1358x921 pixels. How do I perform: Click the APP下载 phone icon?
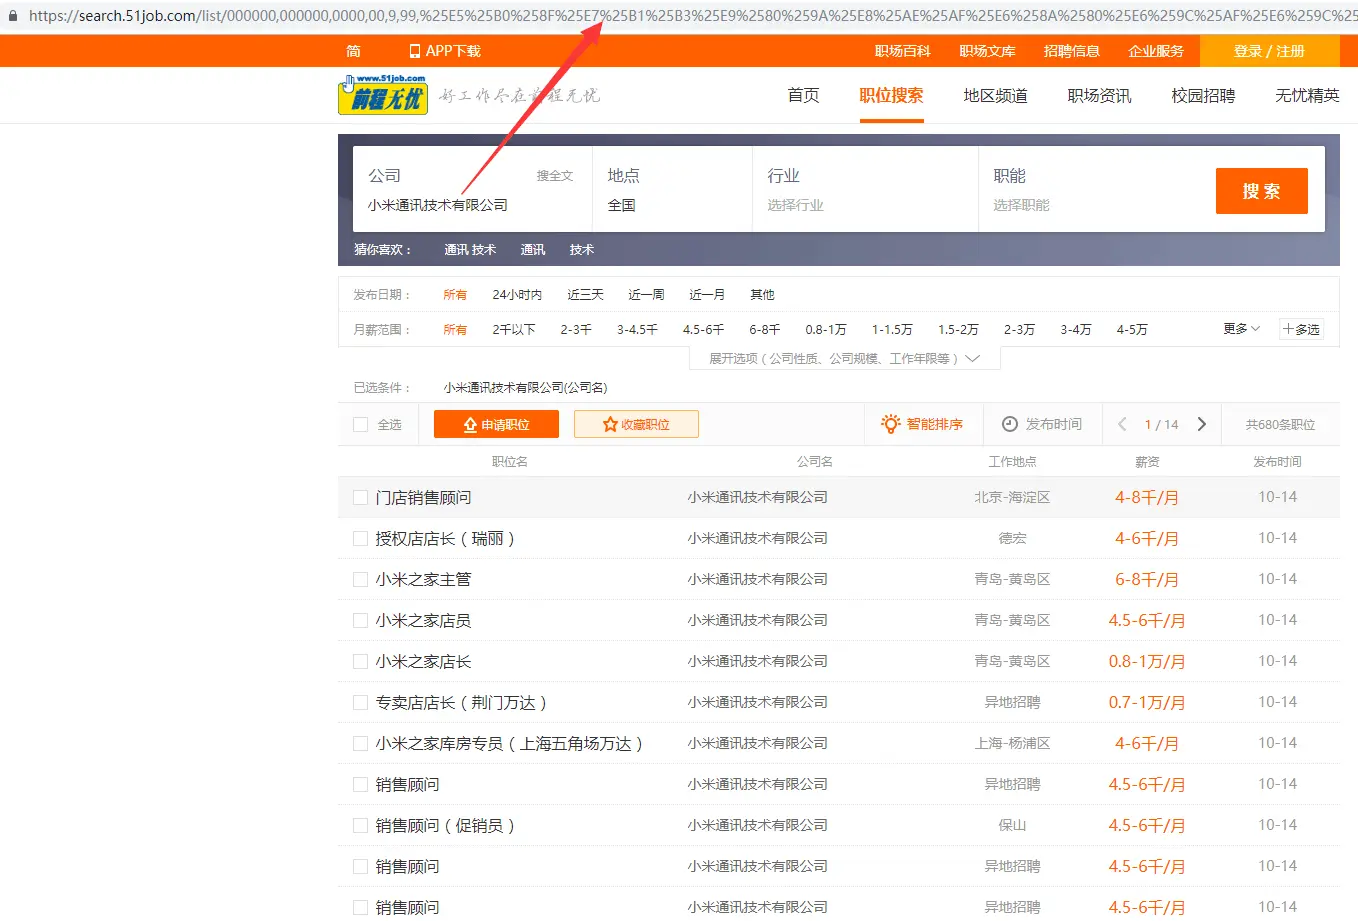tap(415, 51)
